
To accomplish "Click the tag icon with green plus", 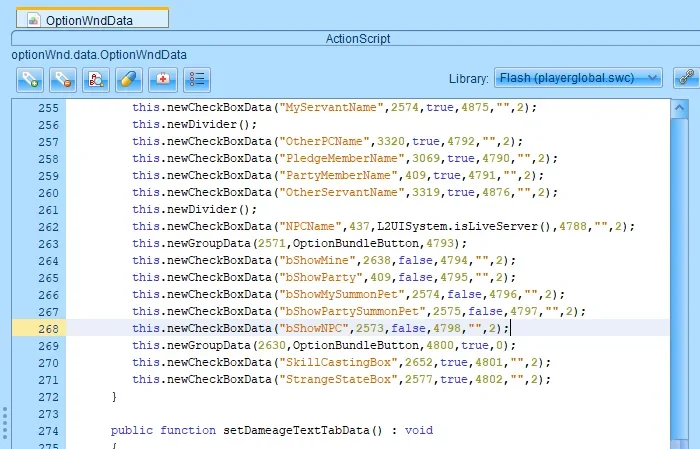I will coord(30,80).
